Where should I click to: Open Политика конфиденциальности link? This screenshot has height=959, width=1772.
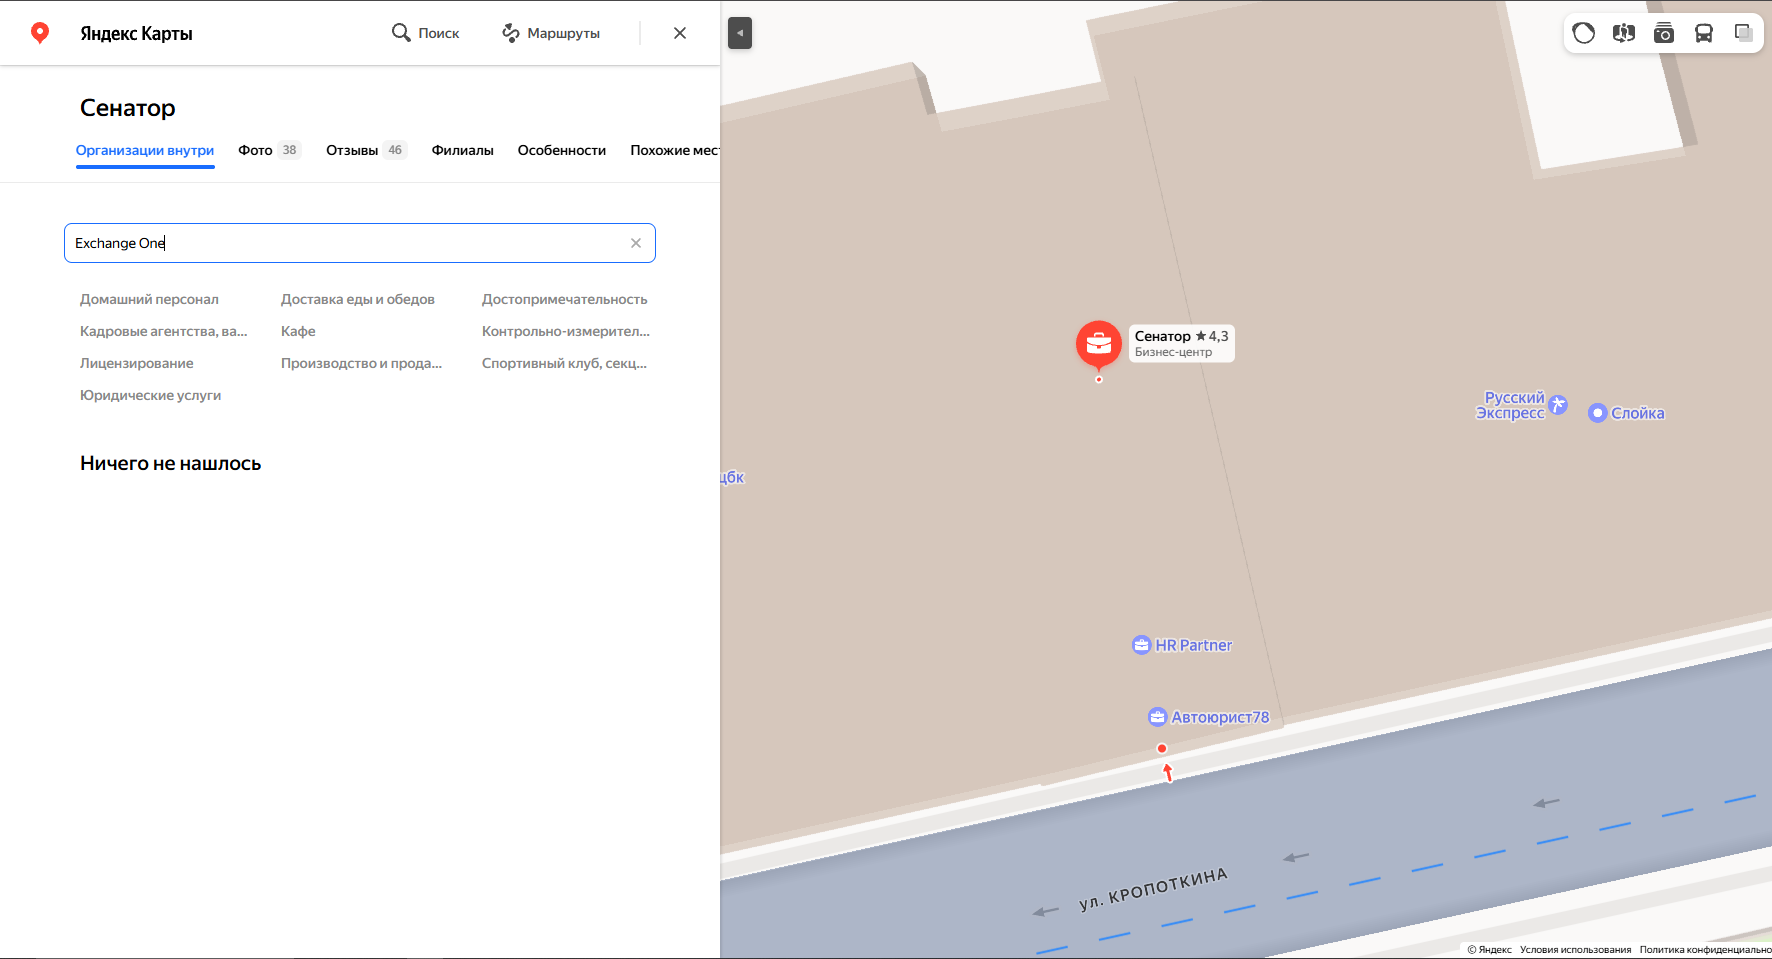[1705, 950]
